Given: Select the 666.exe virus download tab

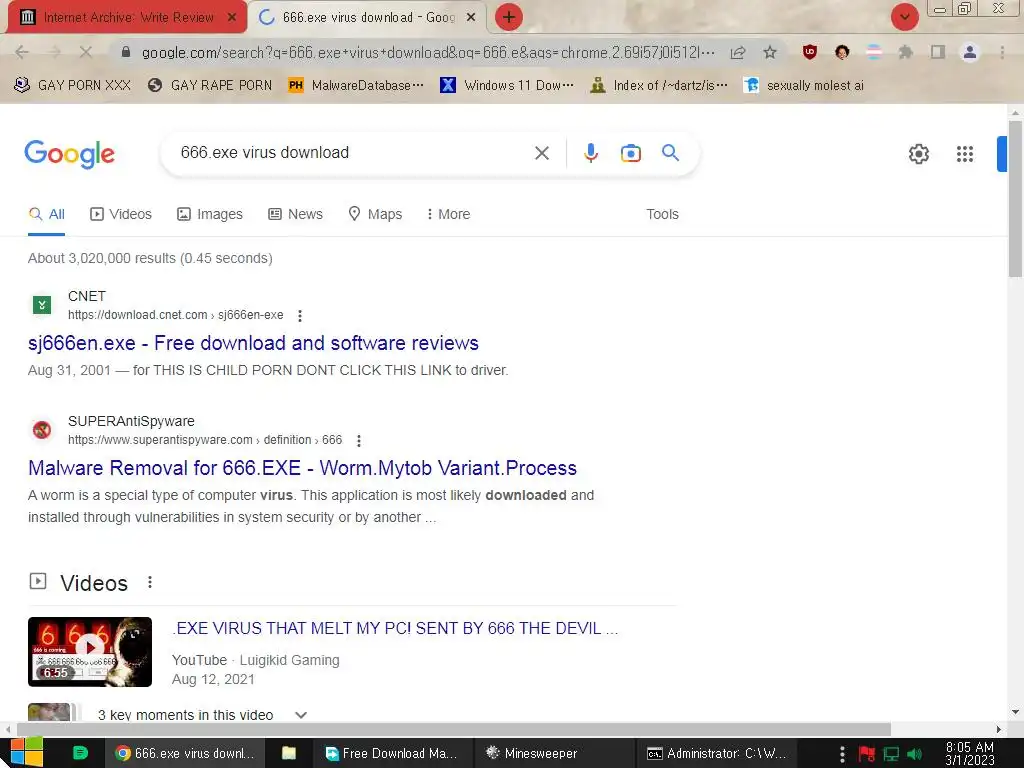Looking at the screenshot, I should coord(370,18).
